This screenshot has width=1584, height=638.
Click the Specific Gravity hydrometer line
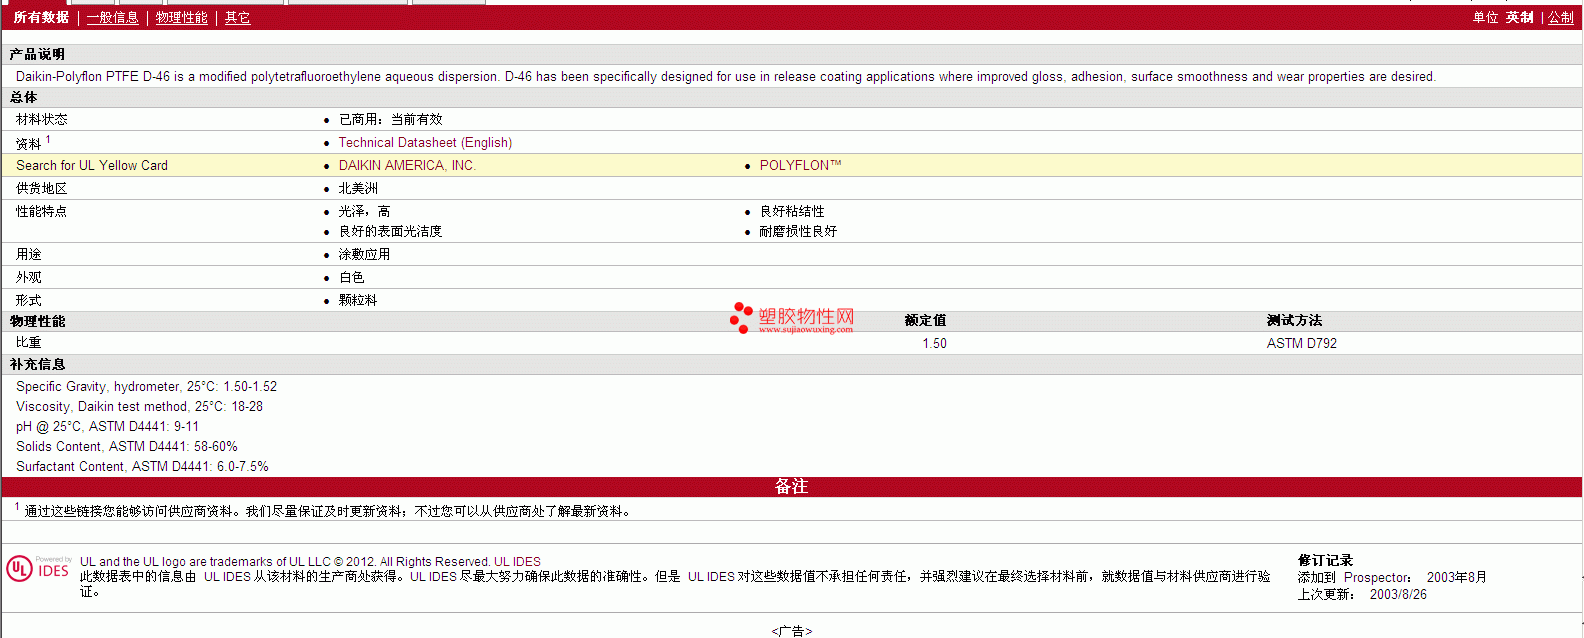click(x=146, y=387)
